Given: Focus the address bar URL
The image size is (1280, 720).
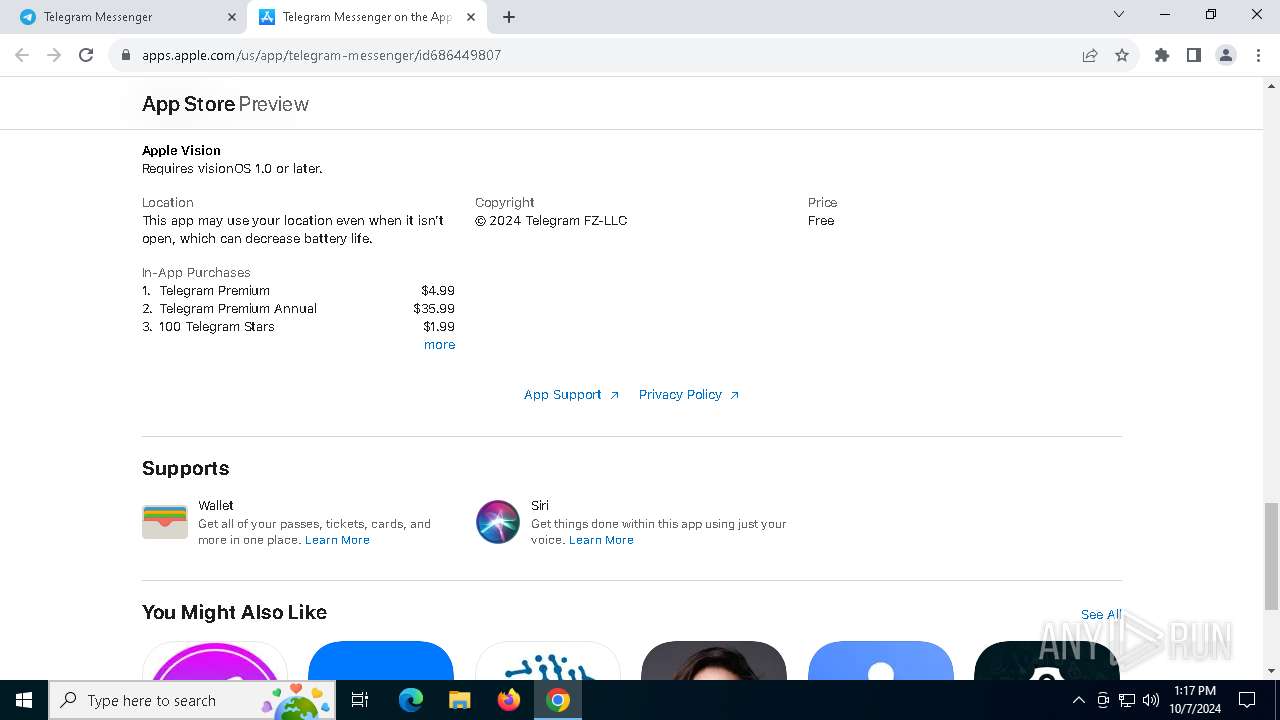Looking at the screenshot, I should 321,55.
